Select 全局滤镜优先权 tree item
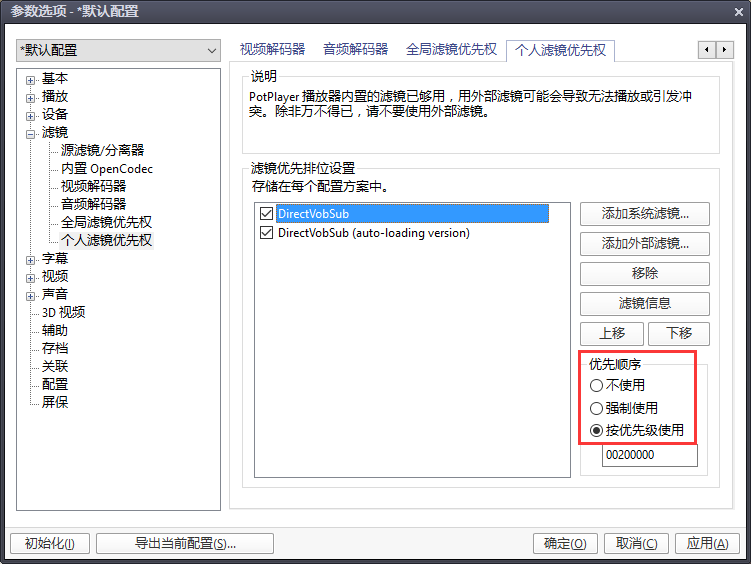The image size is (751, 564). tap(106, 222)
